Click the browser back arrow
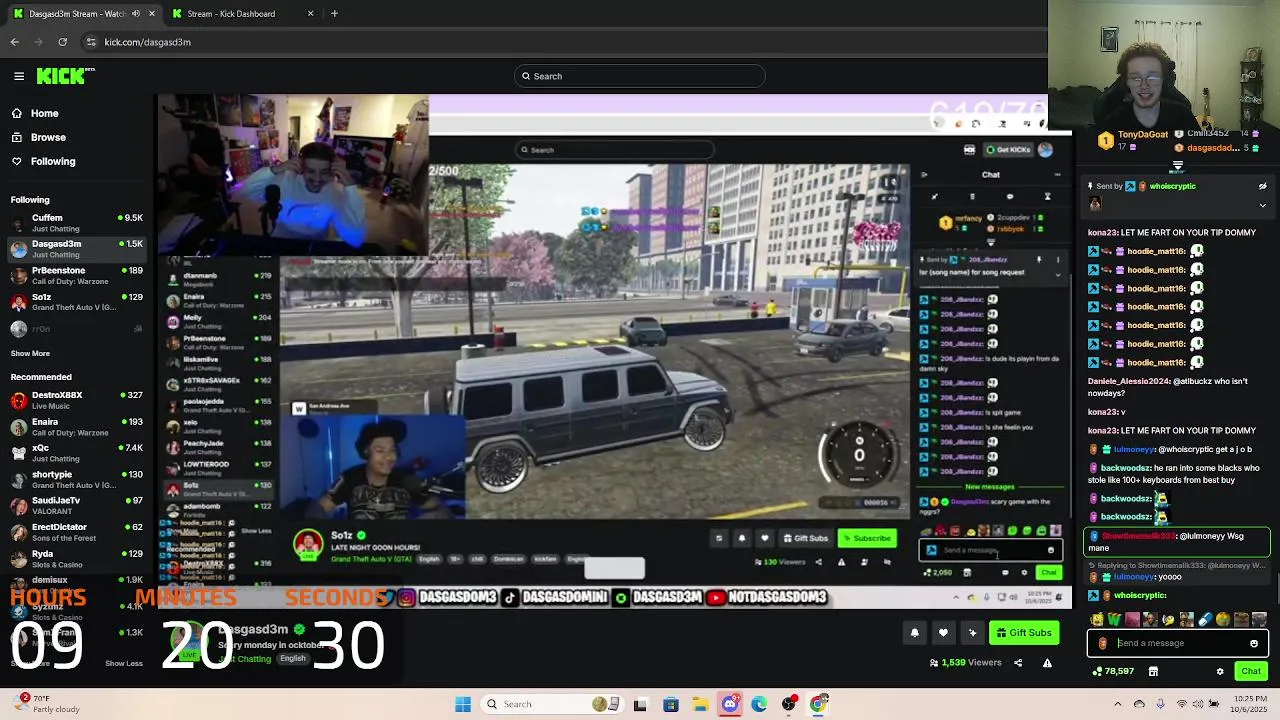This screenshot has width=1280, height=720. coord(15,42)
